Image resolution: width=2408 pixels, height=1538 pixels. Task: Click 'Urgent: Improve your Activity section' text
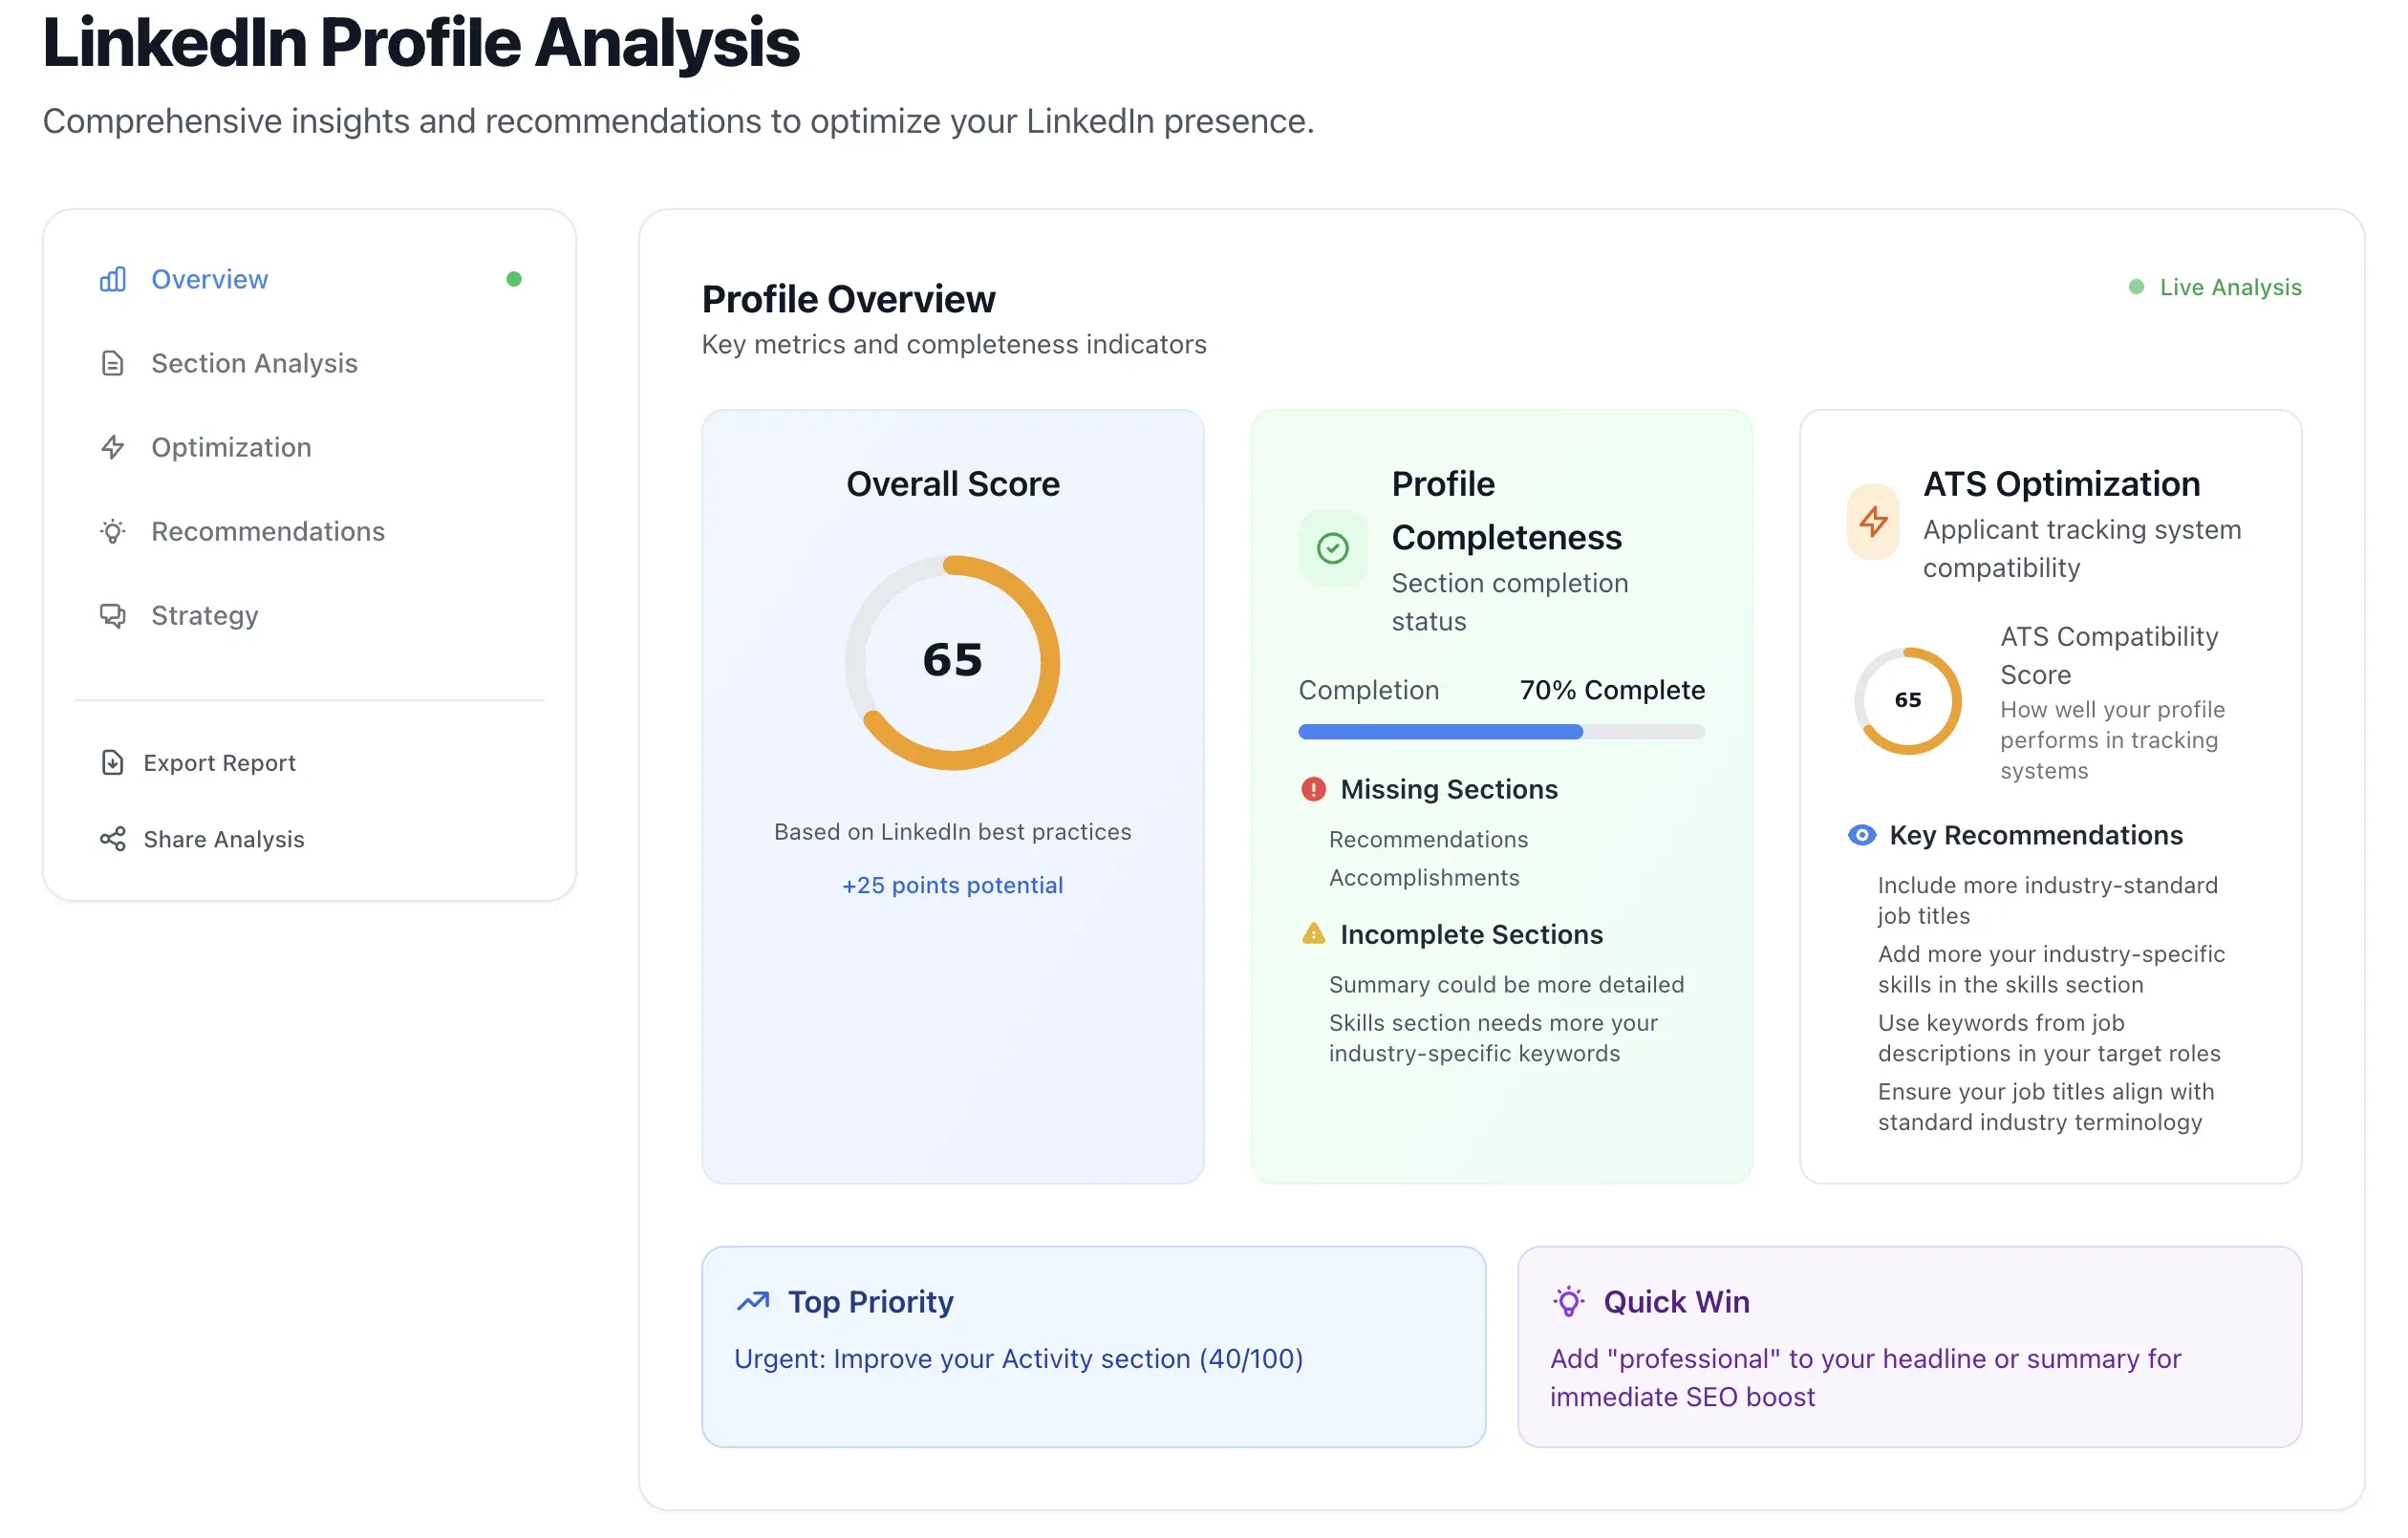[x=1018, y=1358]
